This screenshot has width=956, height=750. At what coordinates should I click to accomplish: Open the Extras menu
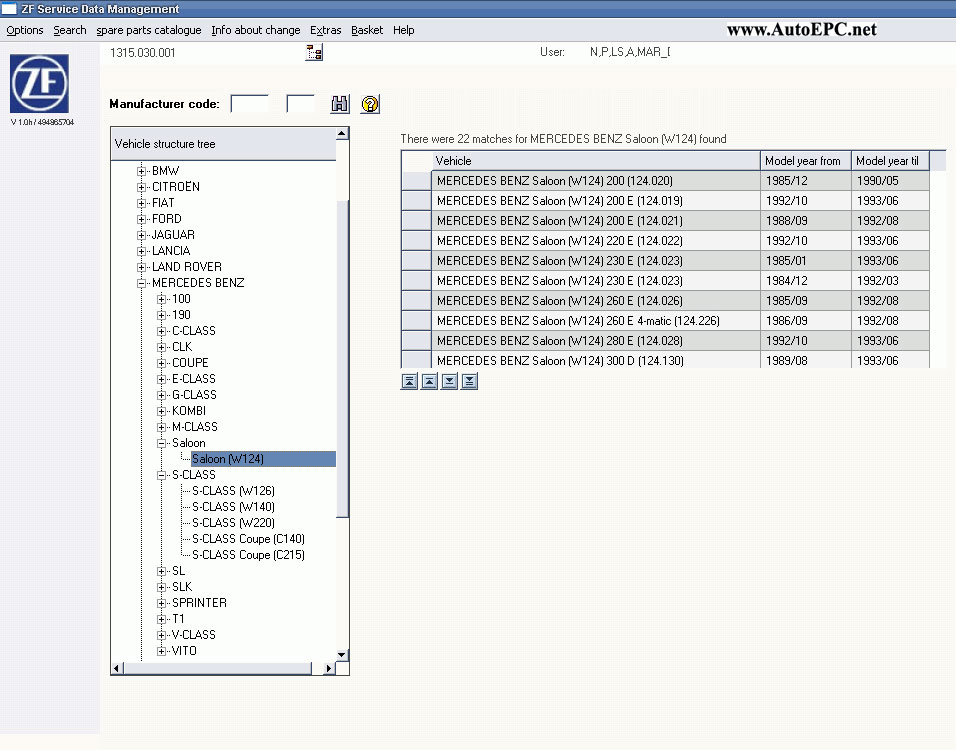[x=325, y=30]
